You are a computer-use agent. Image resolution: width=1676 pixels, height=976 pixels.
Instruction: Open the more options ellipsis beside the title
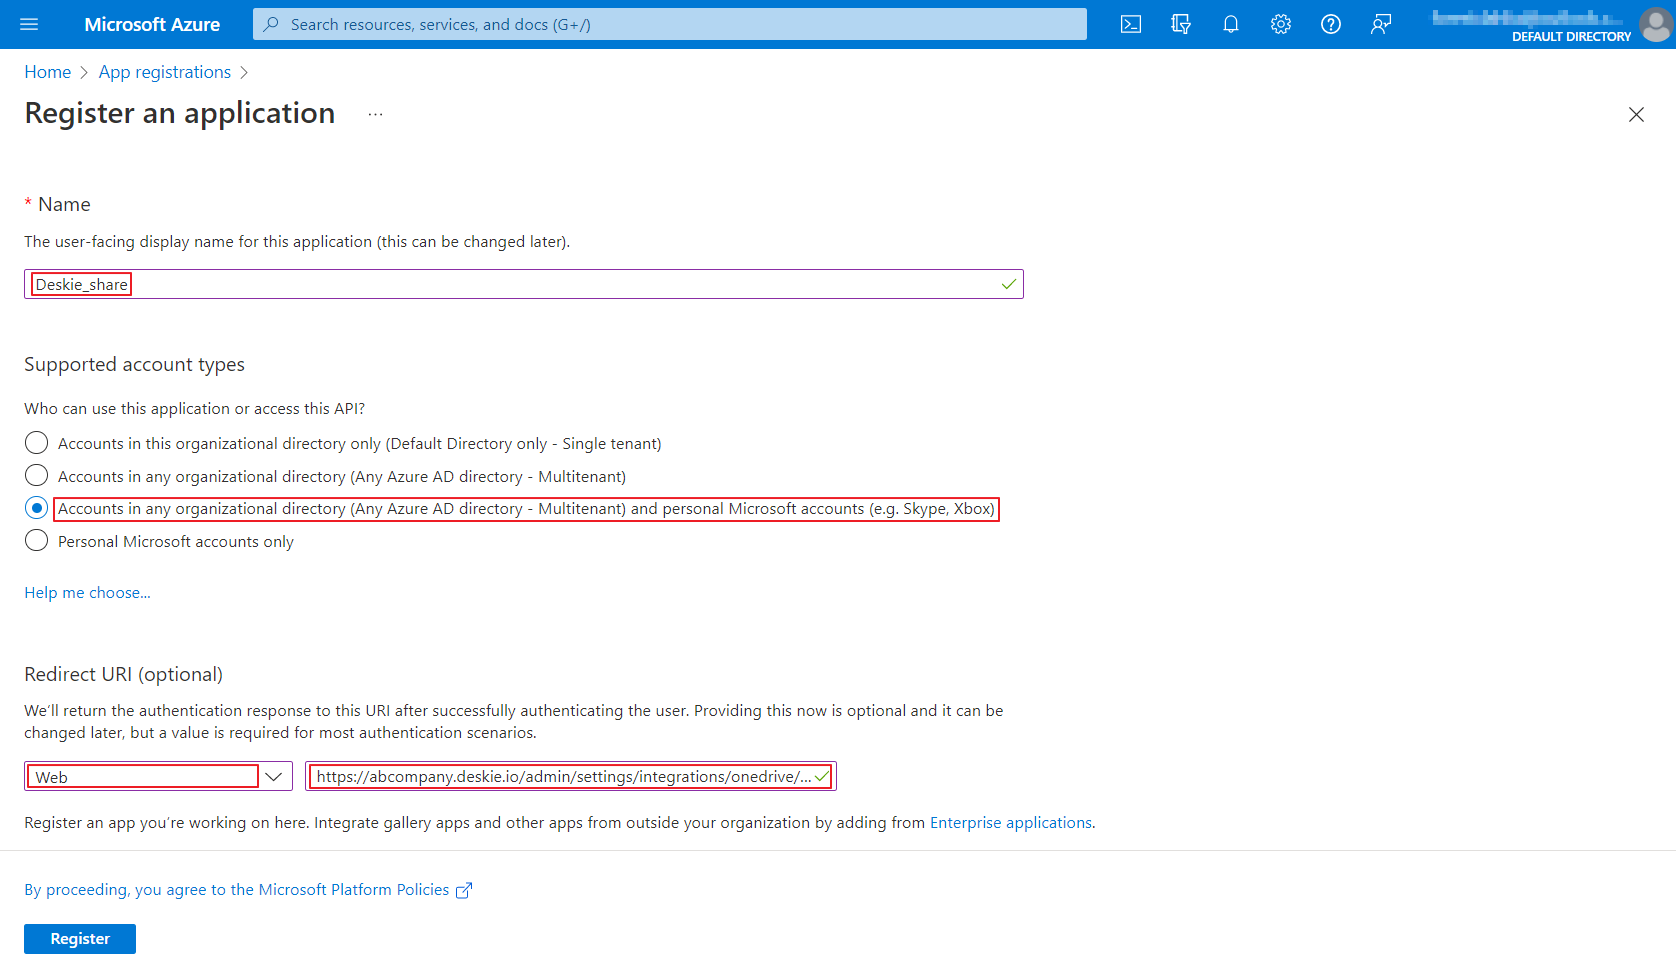[x=375, y=114]
